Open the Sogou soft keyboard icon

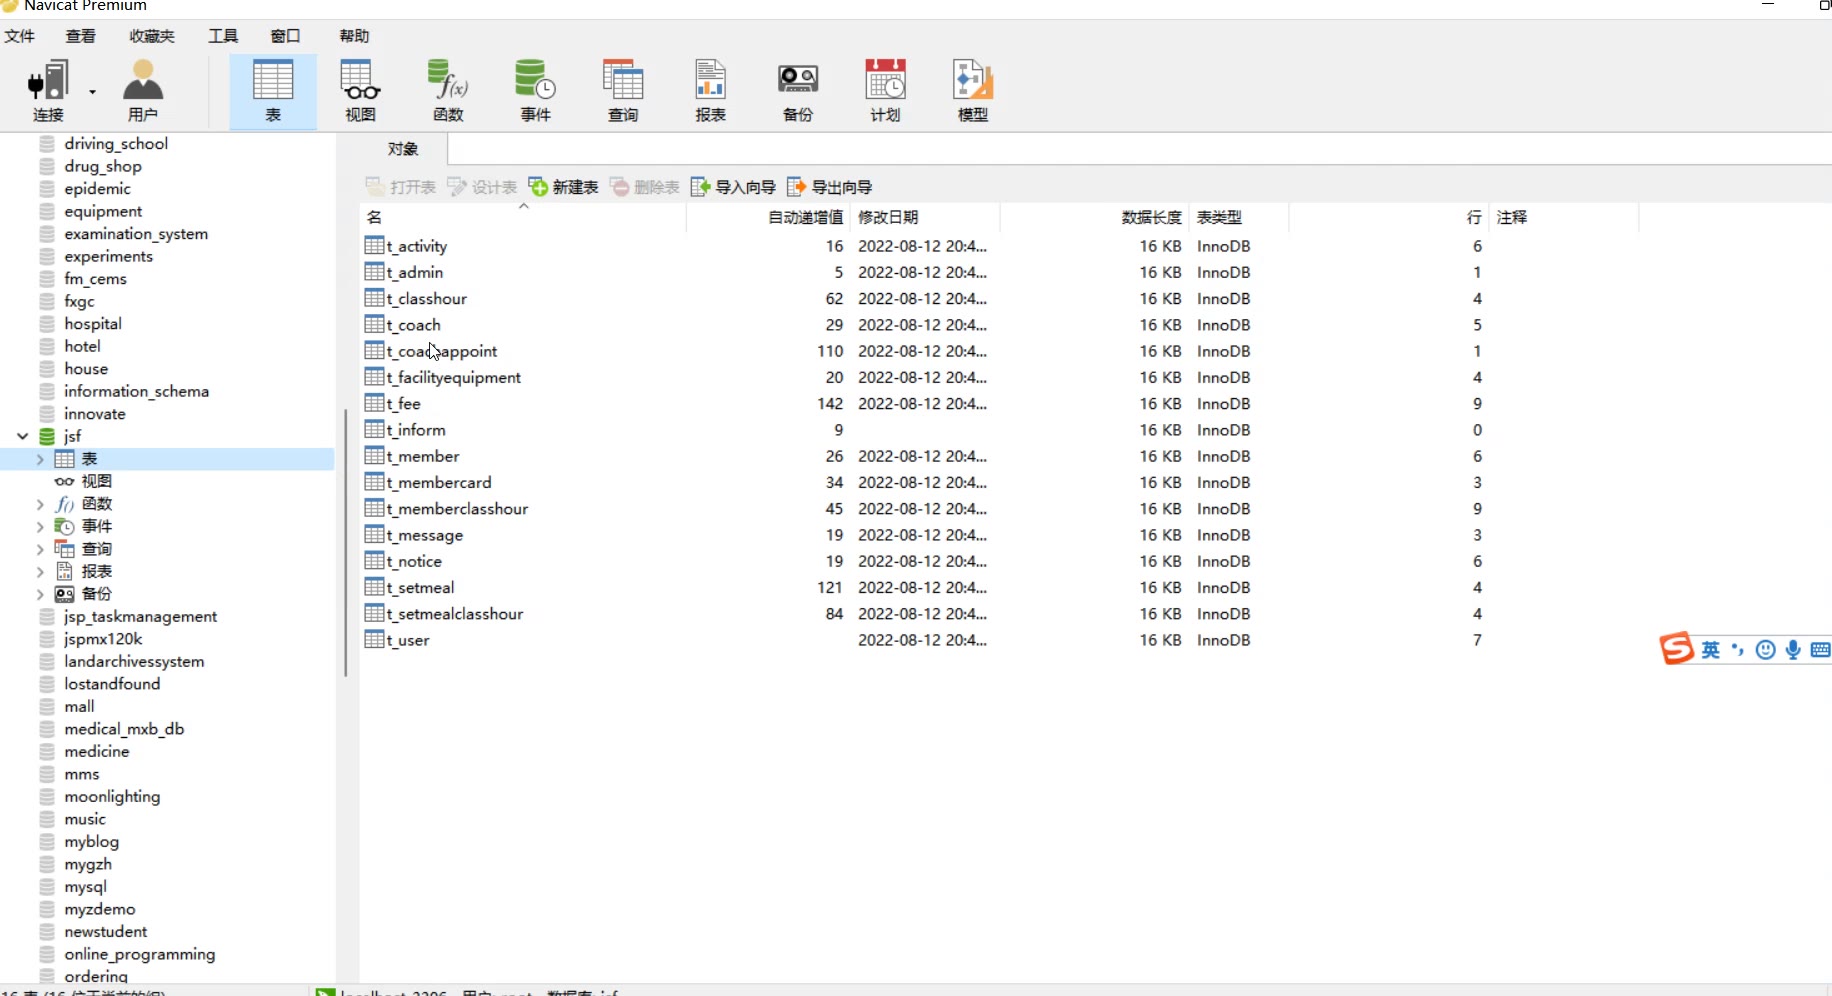click(x=1820, y=650)
